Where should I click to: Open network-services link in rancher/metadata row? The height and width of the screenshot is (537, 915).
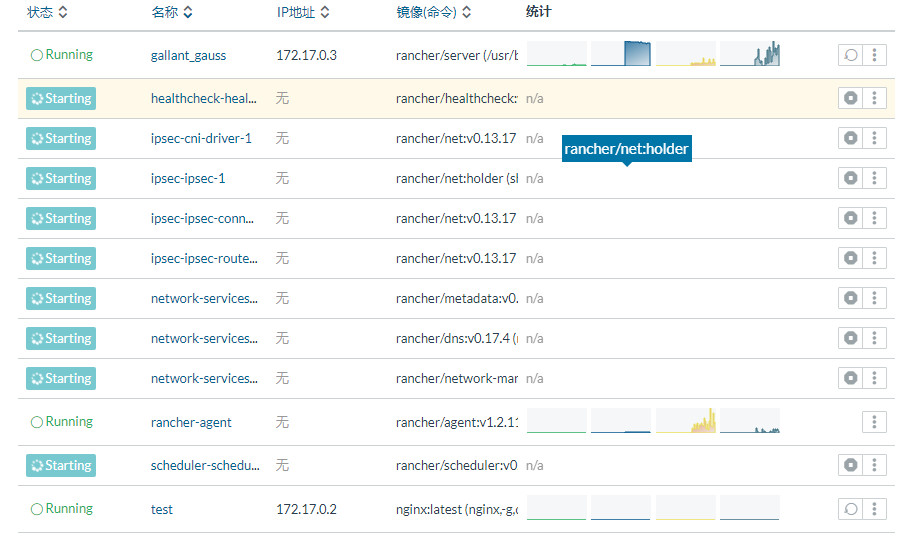(x=204, y=299)
